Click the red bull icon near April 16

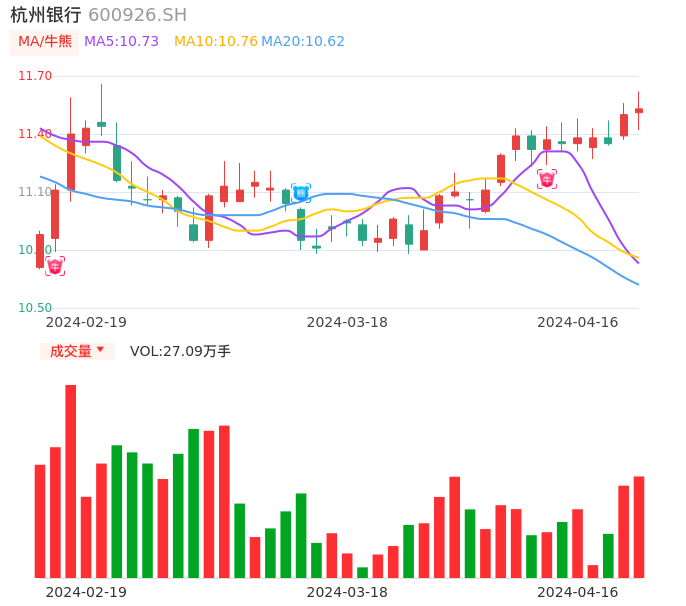[x=547, y=179]
